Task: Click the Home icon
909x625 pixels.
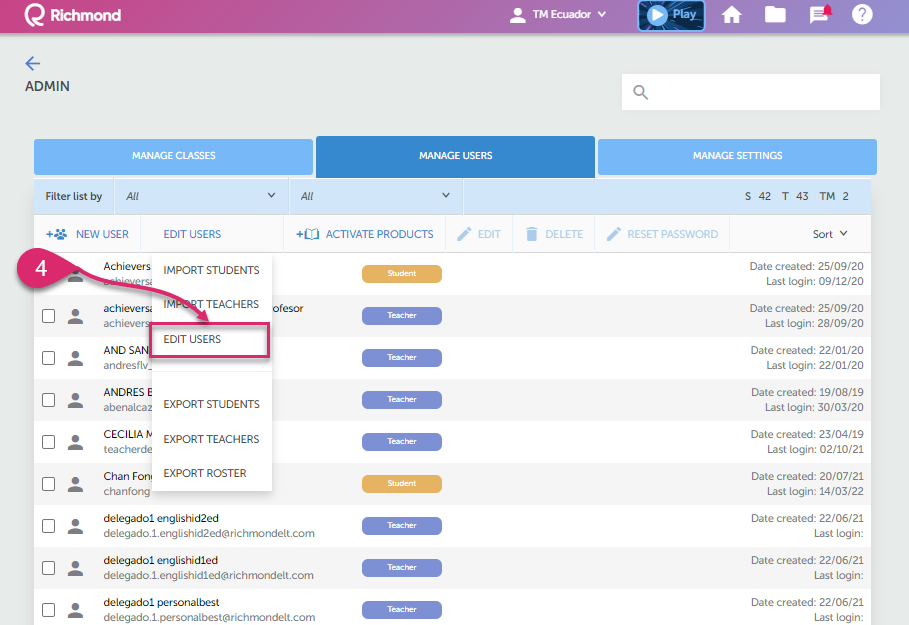Action: pyautogui.click(x=731, y=16)
